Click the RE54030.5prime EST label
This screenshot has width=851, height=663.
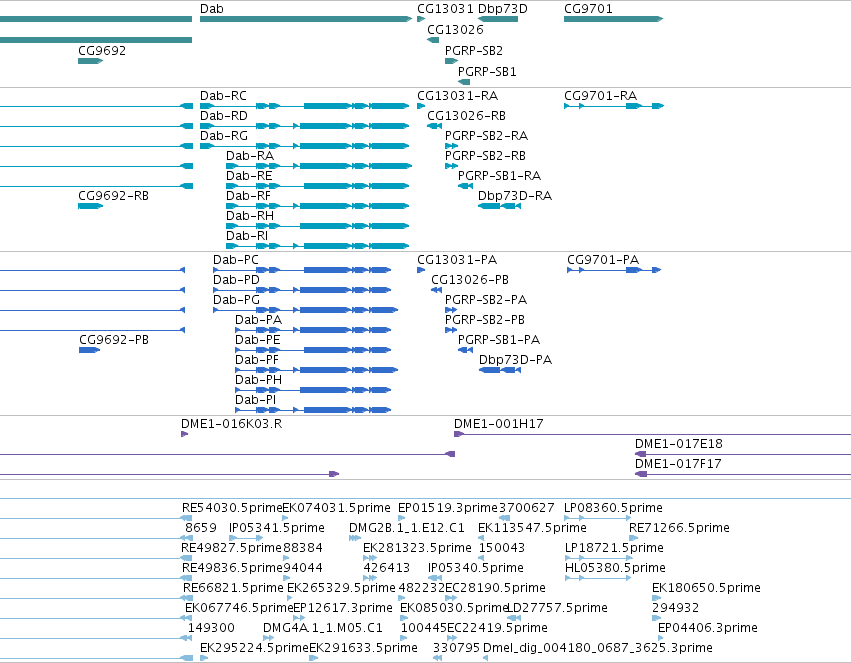pyautogui.click(x=232, y=508)
